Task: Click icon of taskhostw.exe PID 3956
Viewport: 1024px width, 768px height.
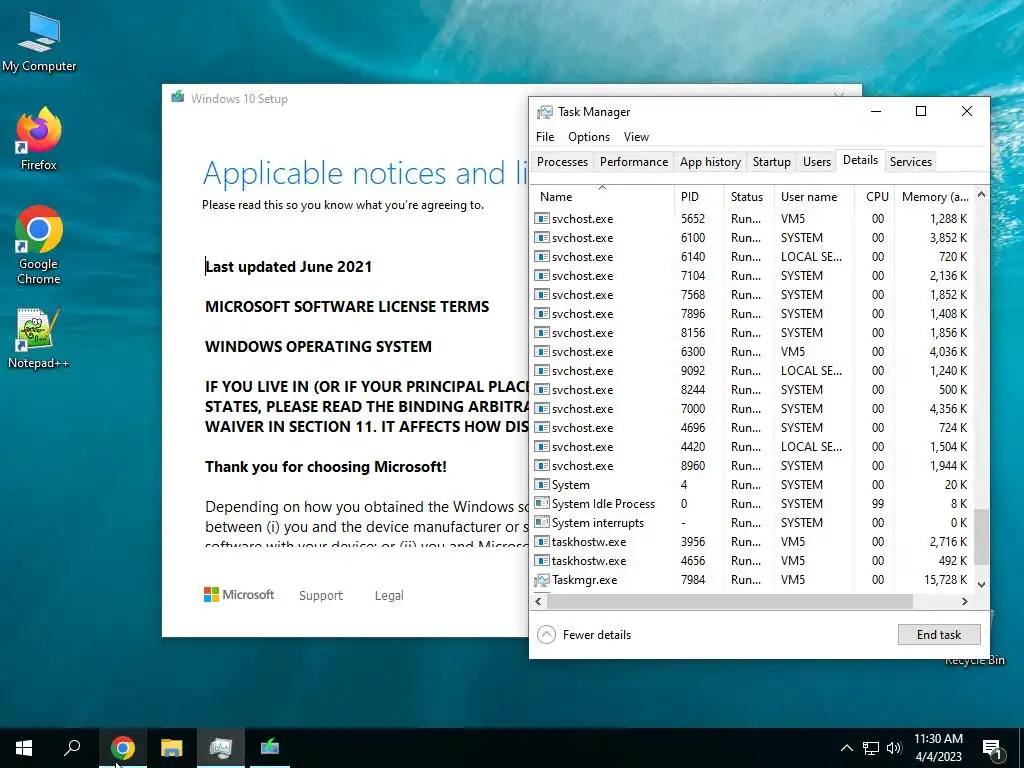Action: (541, 541)
